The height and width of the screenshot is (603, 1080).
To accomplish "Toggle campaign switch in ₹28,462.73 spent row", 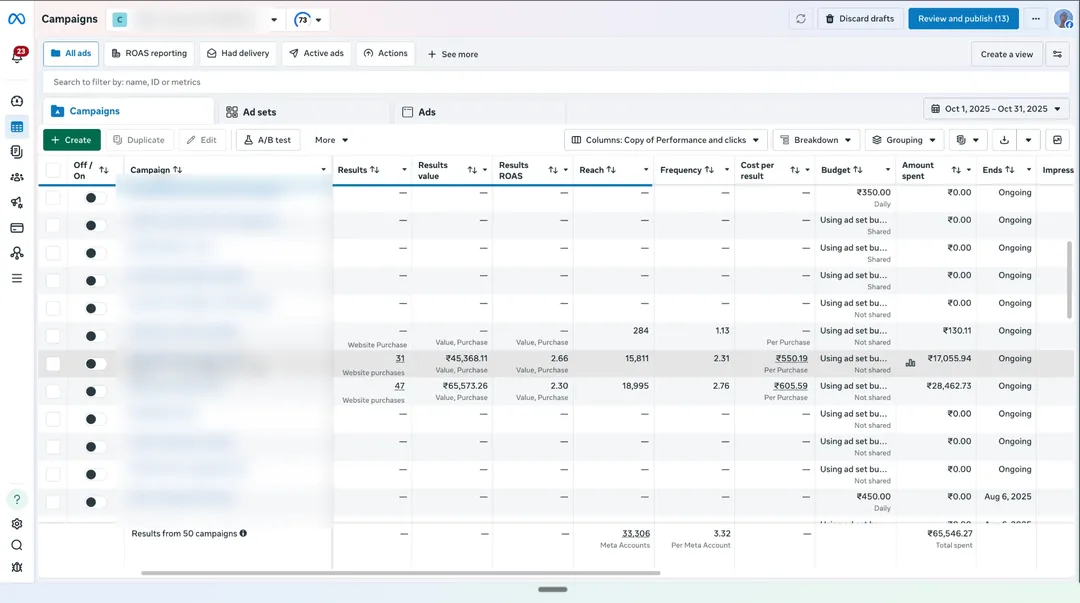I will tap(95, 391).
